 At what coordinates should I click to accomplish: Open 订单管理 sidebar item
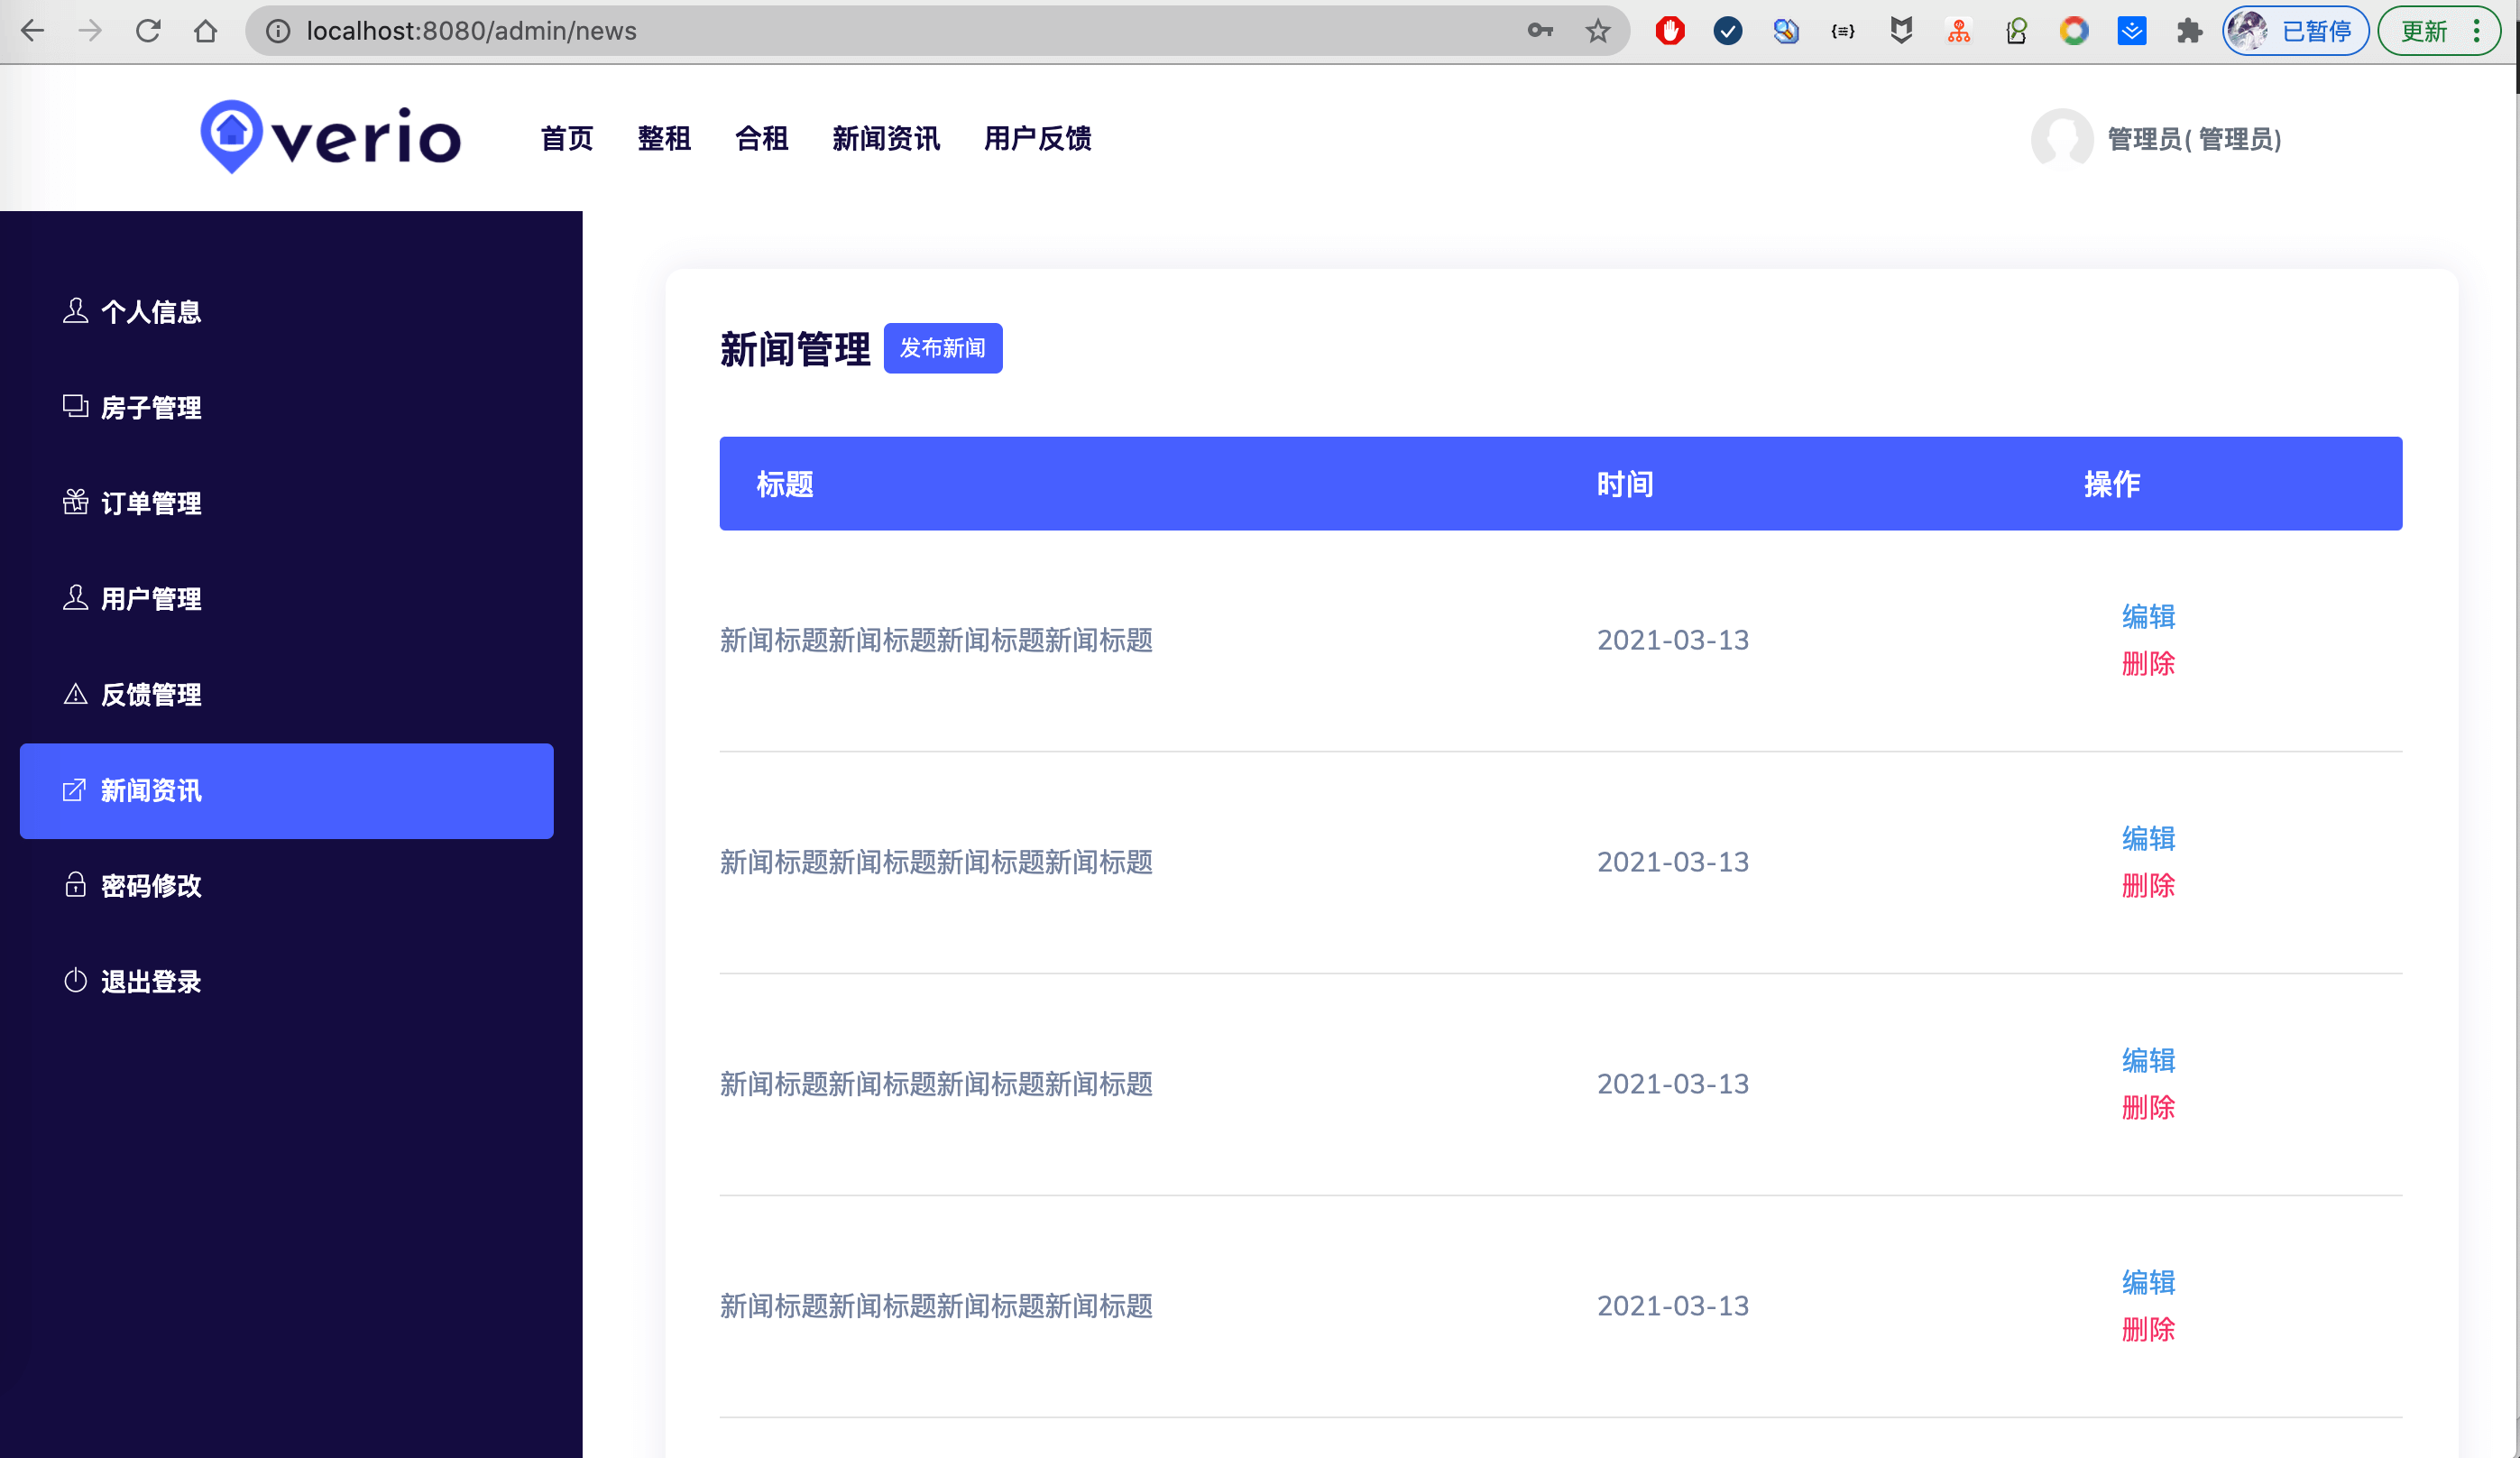(x=150, y=503)
